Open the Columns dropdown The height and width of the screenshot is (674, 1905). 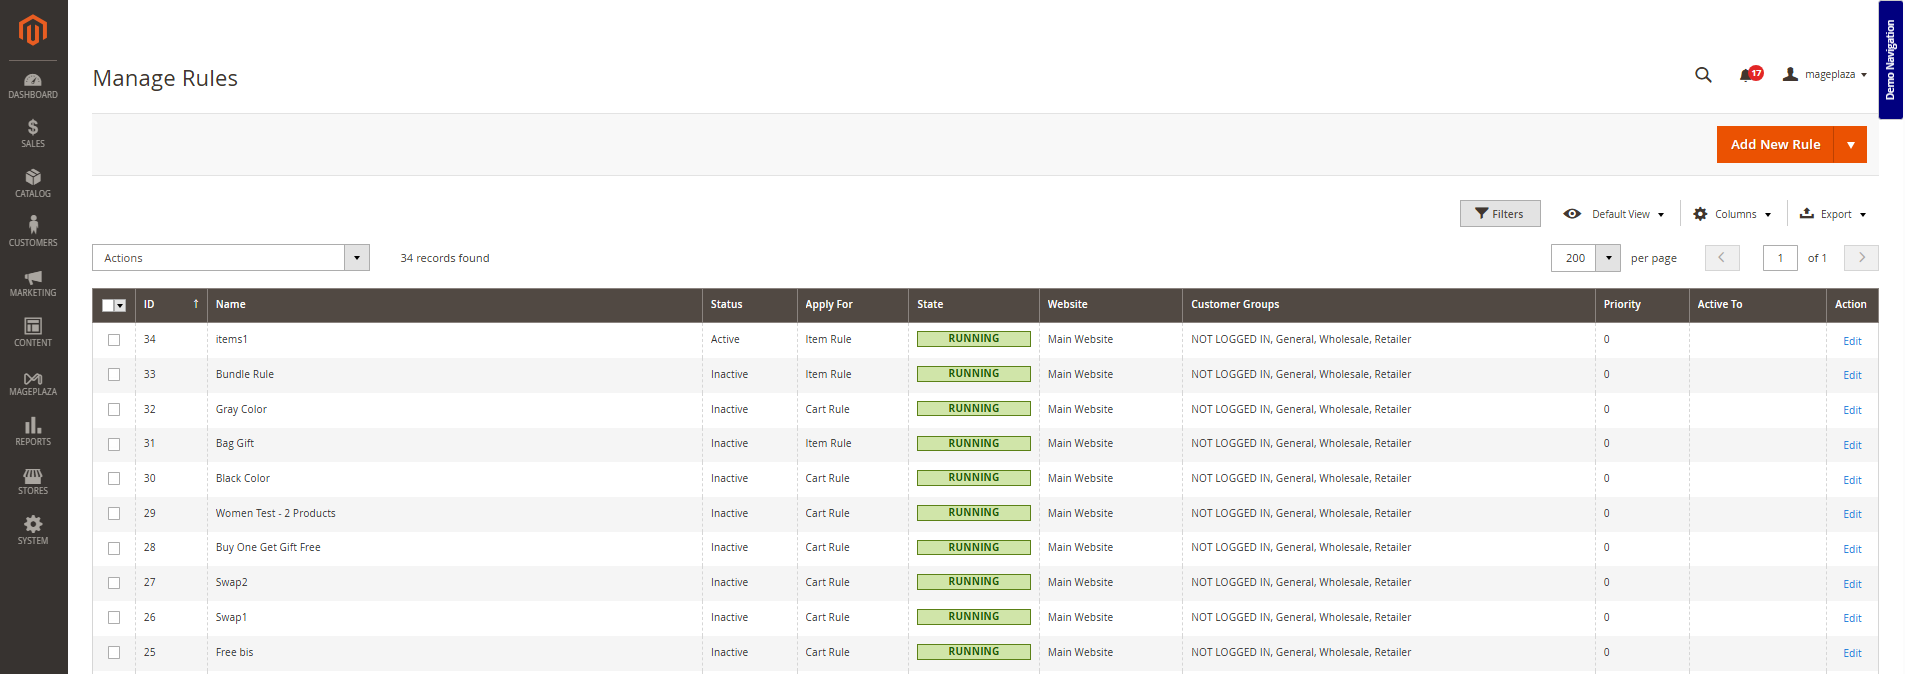pyautogui.click(x=1732, y=214)
